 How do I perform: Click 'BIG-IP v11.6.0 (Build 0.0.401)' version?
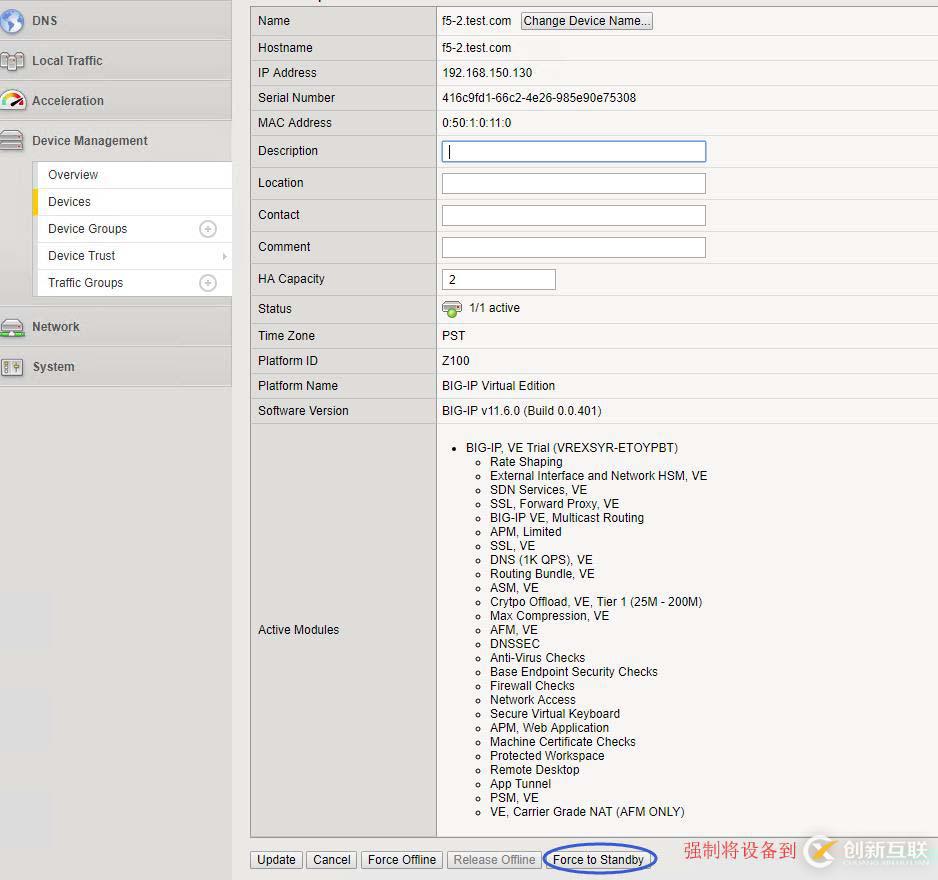tap(522, 411)
